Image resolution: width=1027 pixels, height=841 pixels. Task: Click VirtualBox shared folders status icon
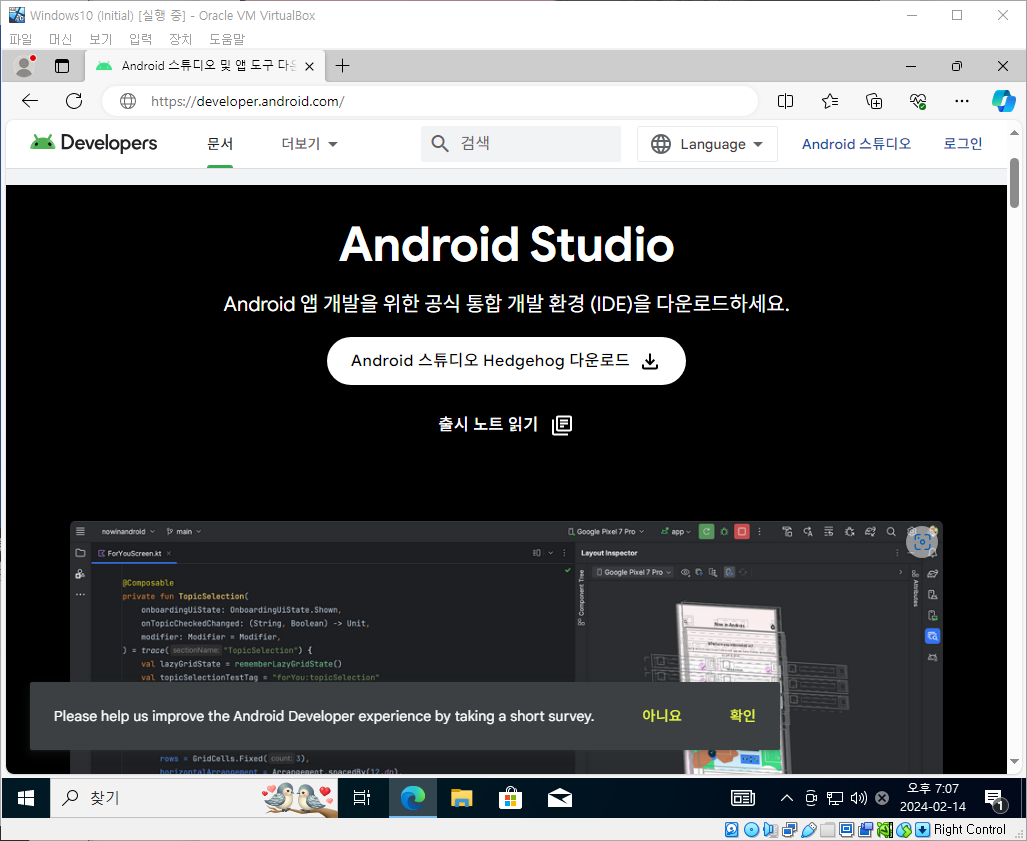[x=828, y=830]
